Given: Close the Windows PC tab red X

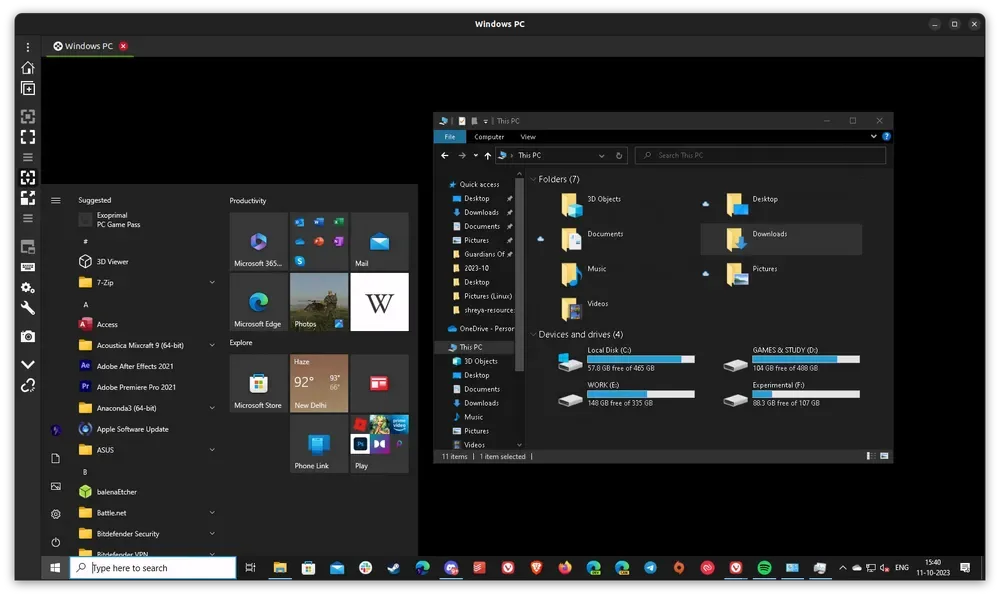Looking at the screenshot, I should (123, 46).
